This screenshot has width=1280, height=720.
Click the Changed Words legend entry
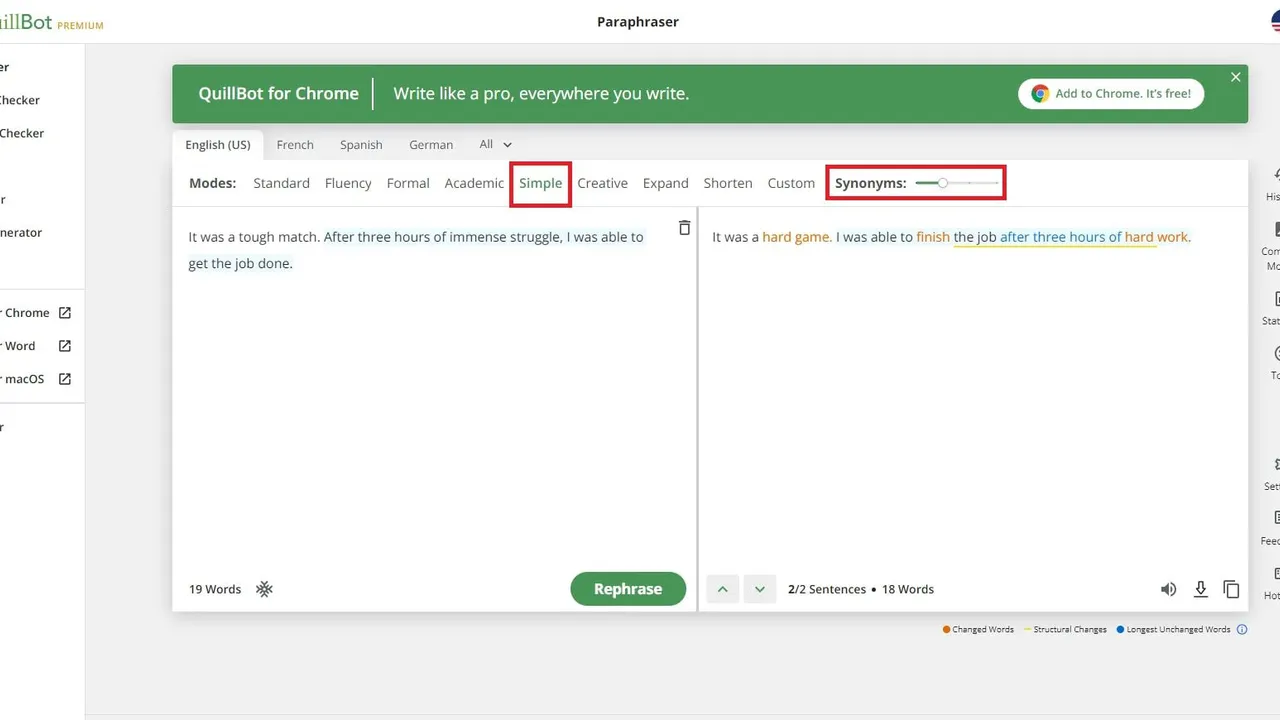coord(978,630)
